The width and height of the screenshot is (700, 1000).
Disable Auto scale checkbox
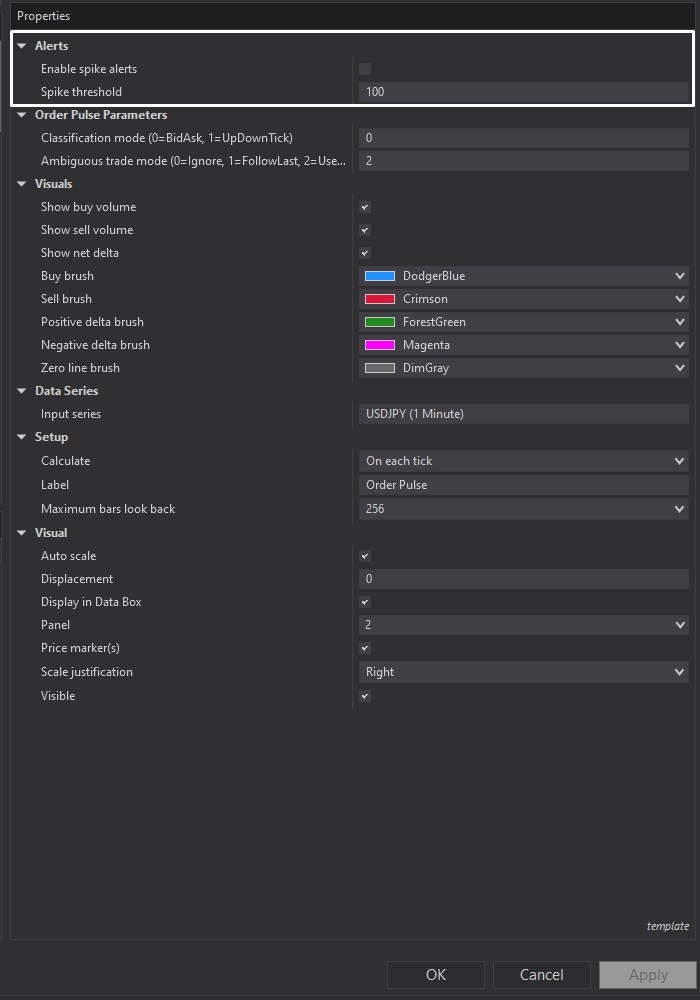point(365,556)
